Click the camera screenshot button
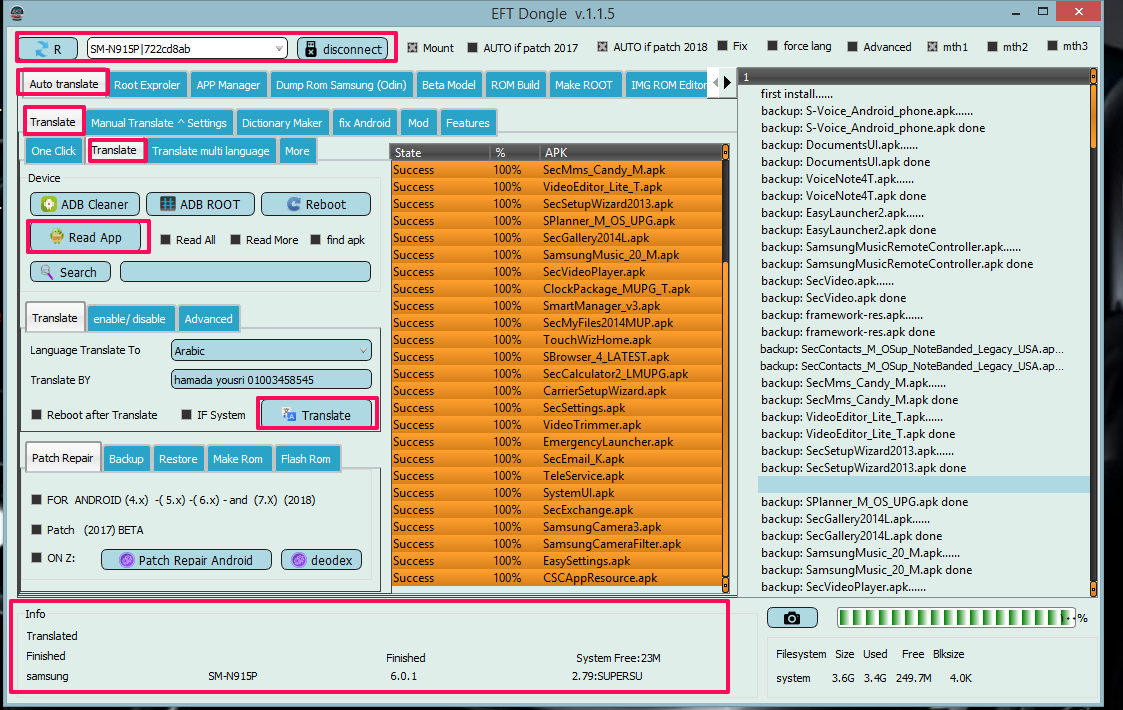1123x710 pixels. (792, 618)
